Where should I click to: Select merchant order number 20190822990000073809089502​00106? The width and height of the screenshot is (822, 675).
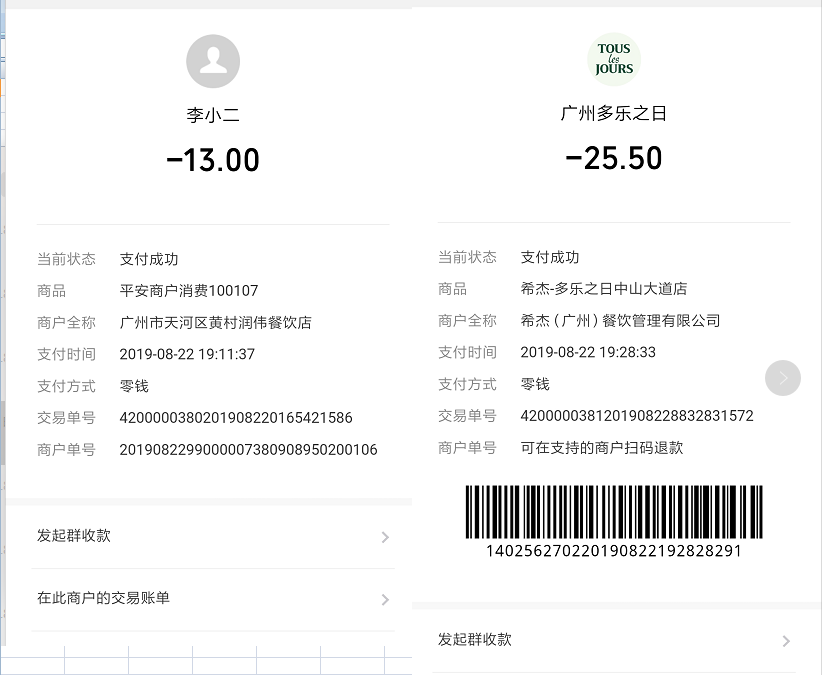tap(248, 450)
